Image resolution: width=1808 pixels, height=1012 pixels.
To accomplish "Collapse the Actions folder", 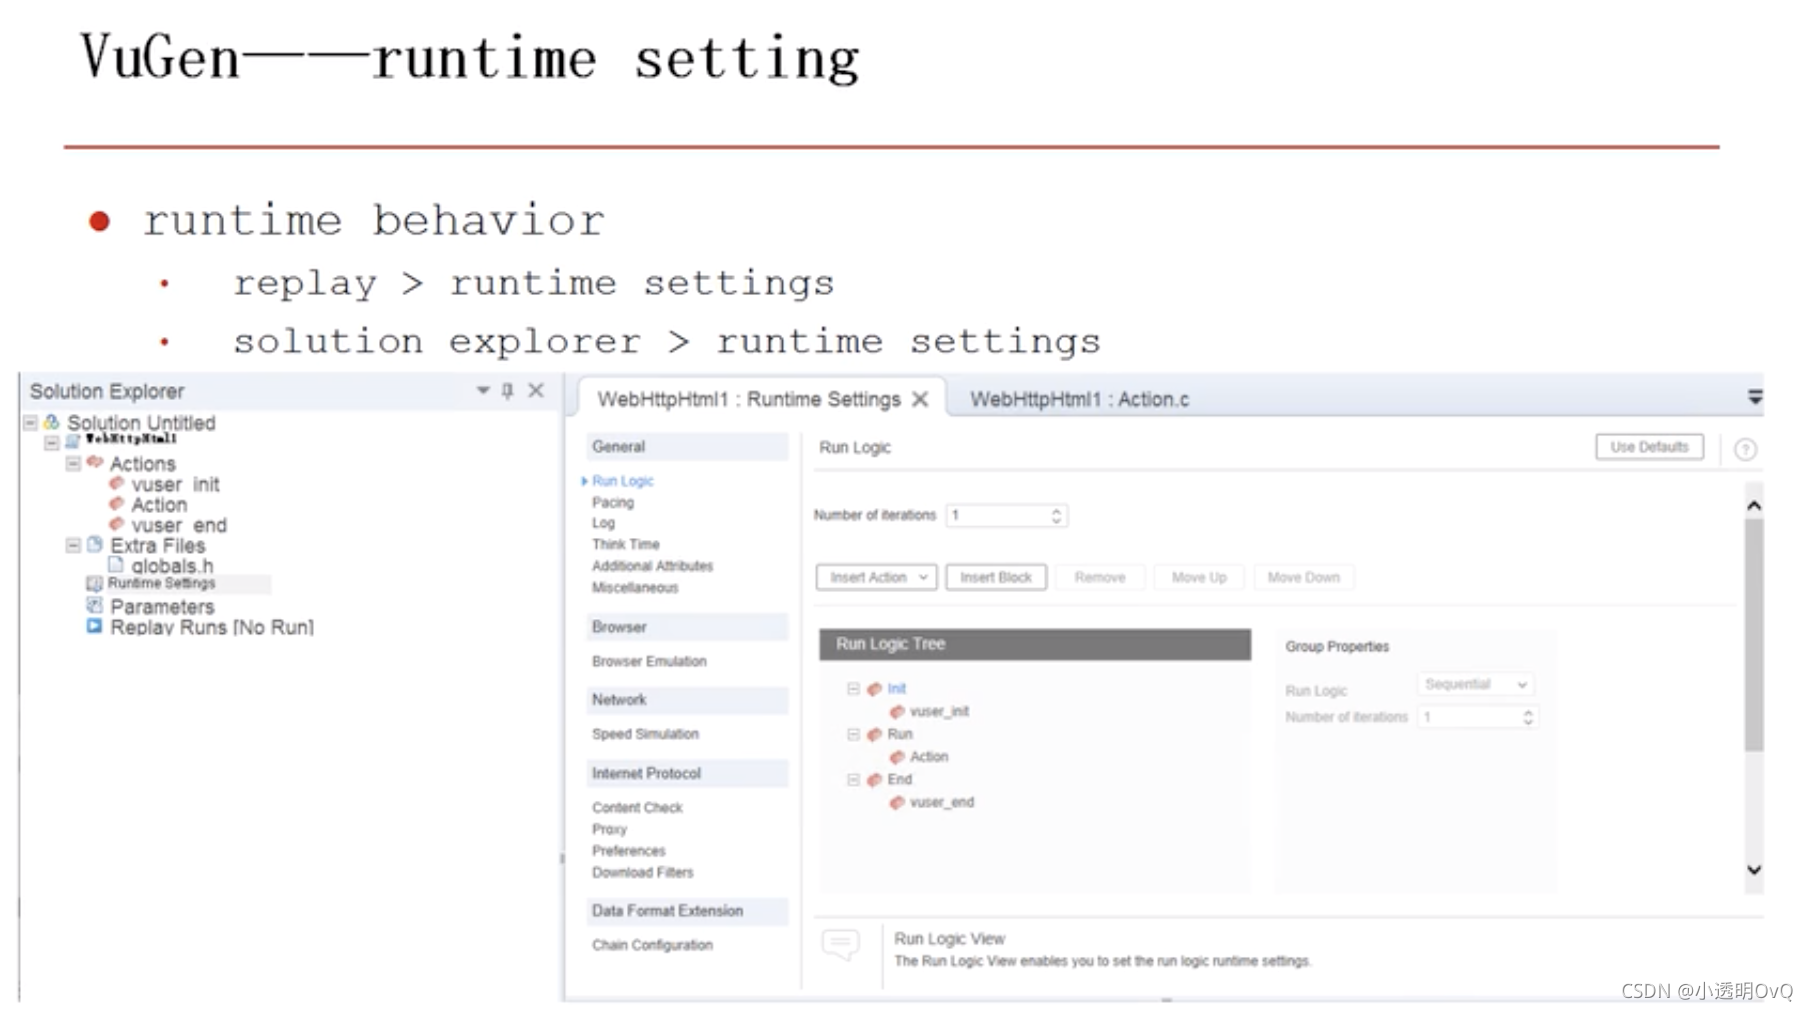I will [x=73, y=463].
